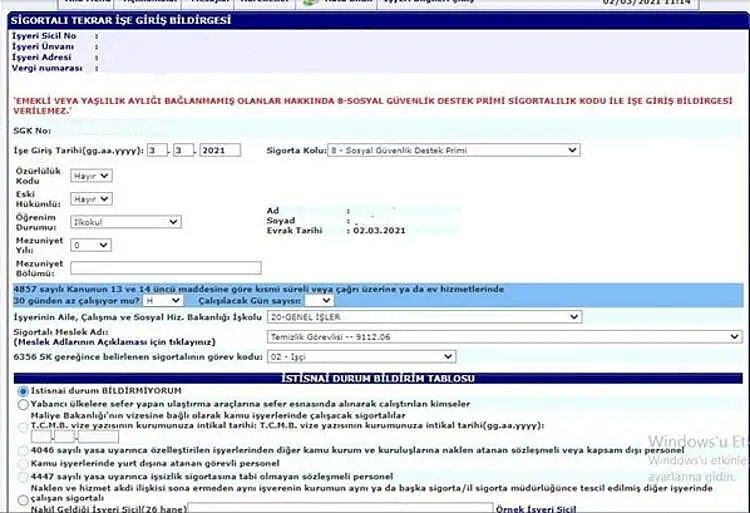Click the T.C.M.B. vize date day field
The height and width of the screenshot is (513, 750).
click(x=41, y=437)
